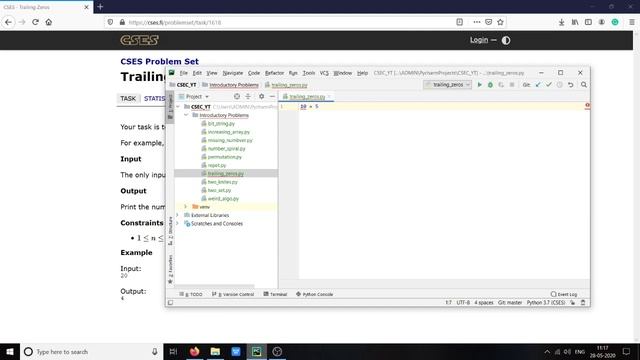Viewport: 640px width, 360px height.
Task: Click the memory/trash icon in status bar
Action: tap(583, 303)
